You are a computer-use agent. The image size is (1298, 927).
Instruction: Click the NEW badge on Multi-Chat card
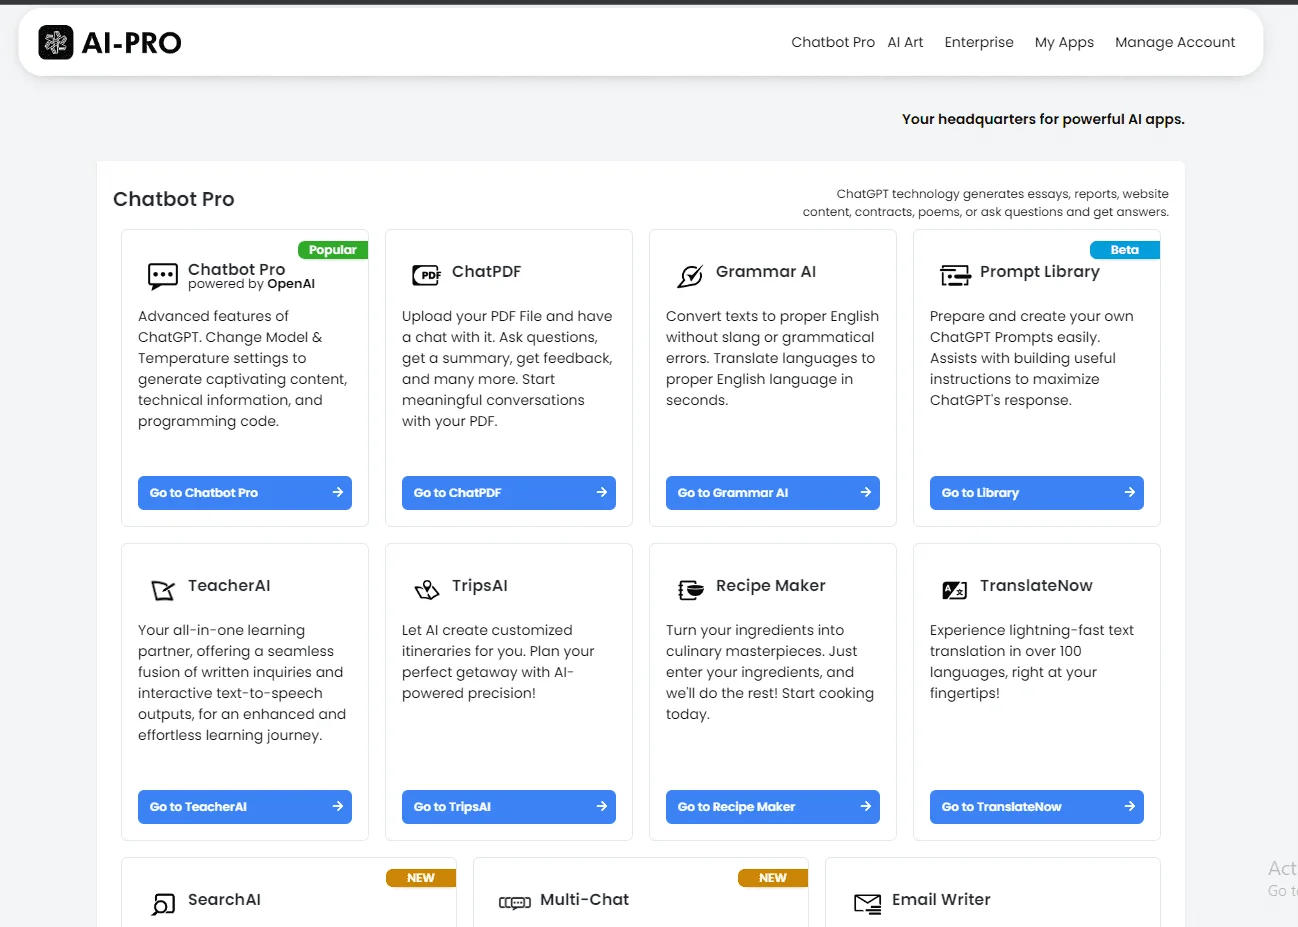(x=773, y=878)
